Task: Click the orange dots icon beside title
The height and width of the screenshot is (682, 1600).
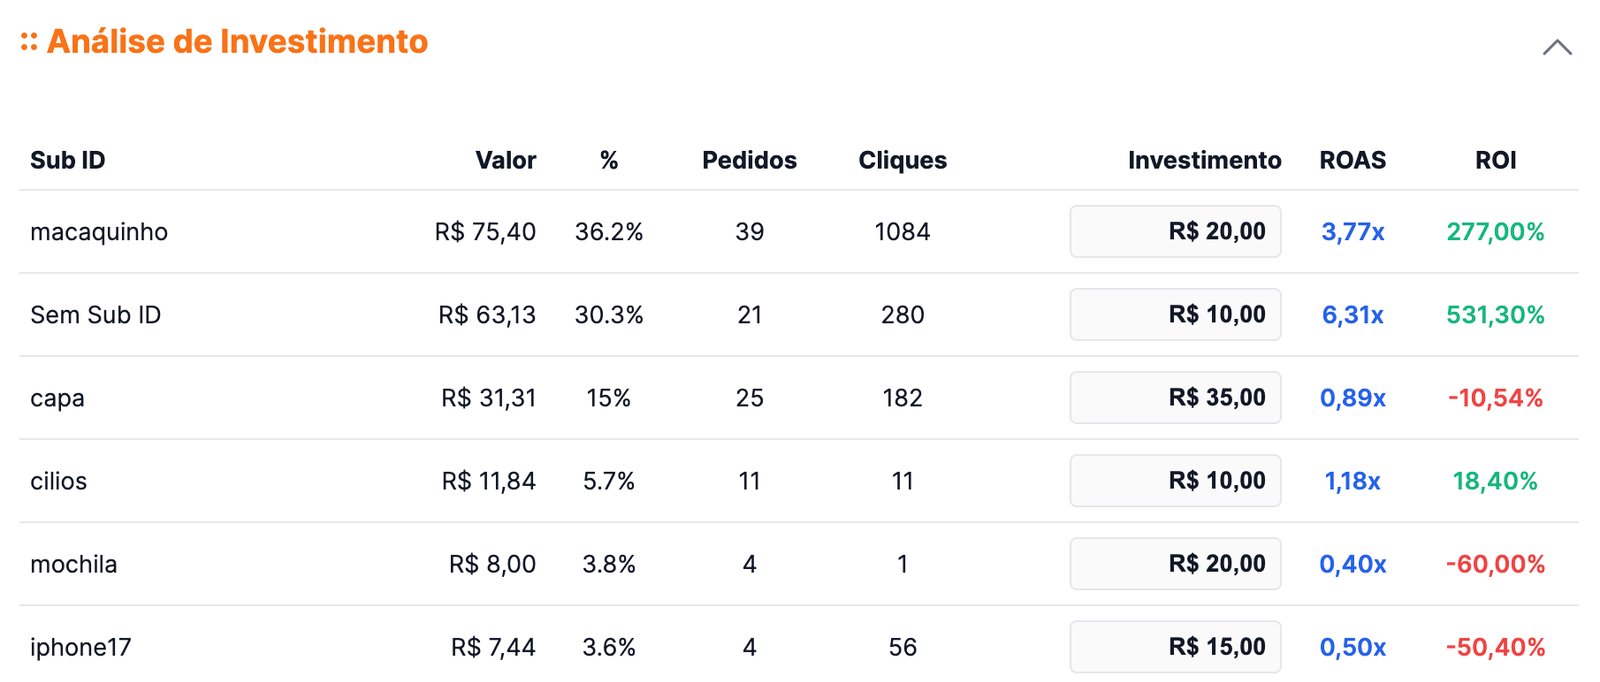Action: click(29, 42)
